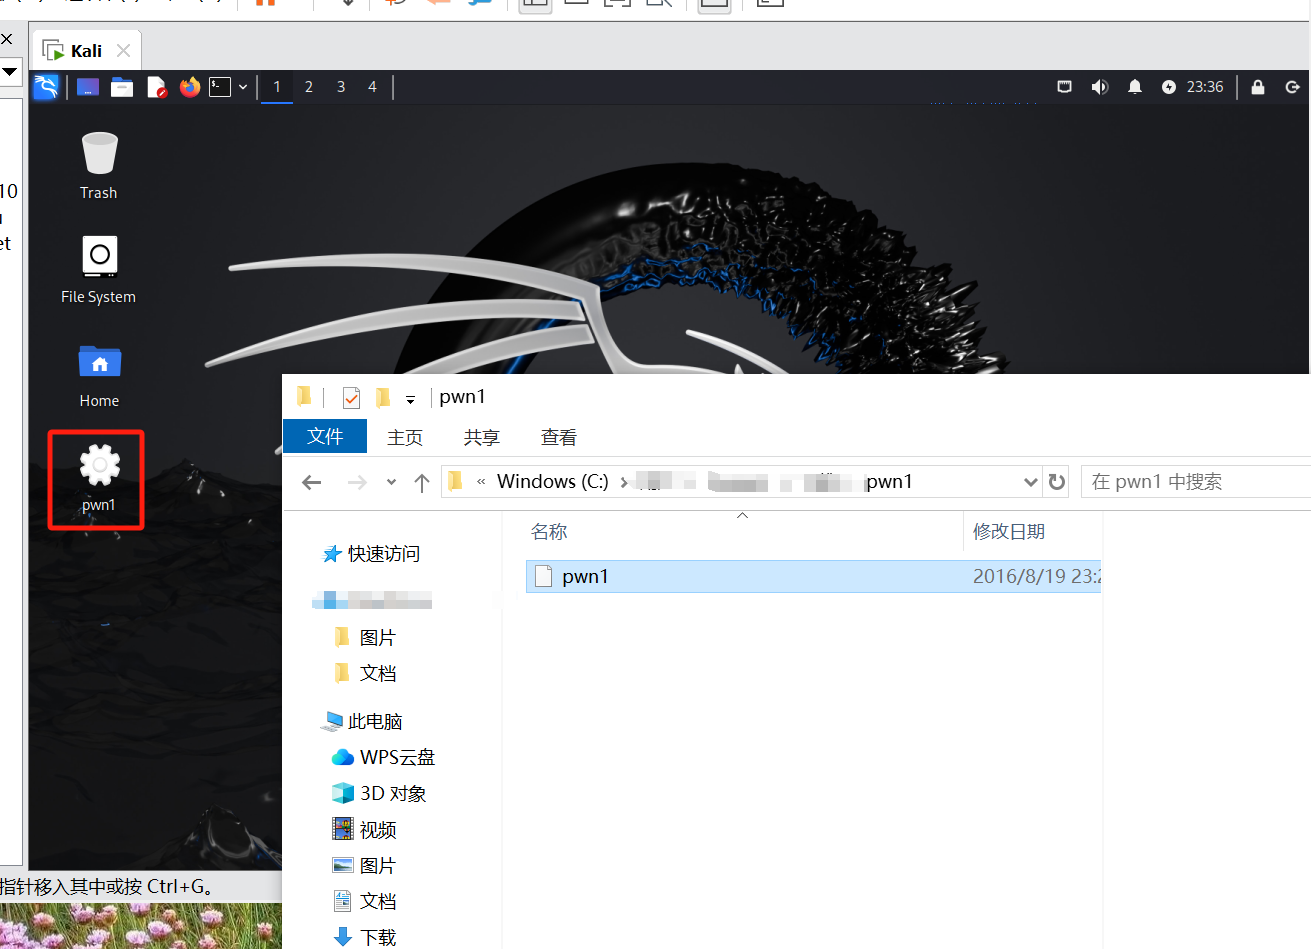Image resolution: width=1311 pixels, height=949 pixels.
Task: Click the New Folder quick access icon
Action: 383,398
